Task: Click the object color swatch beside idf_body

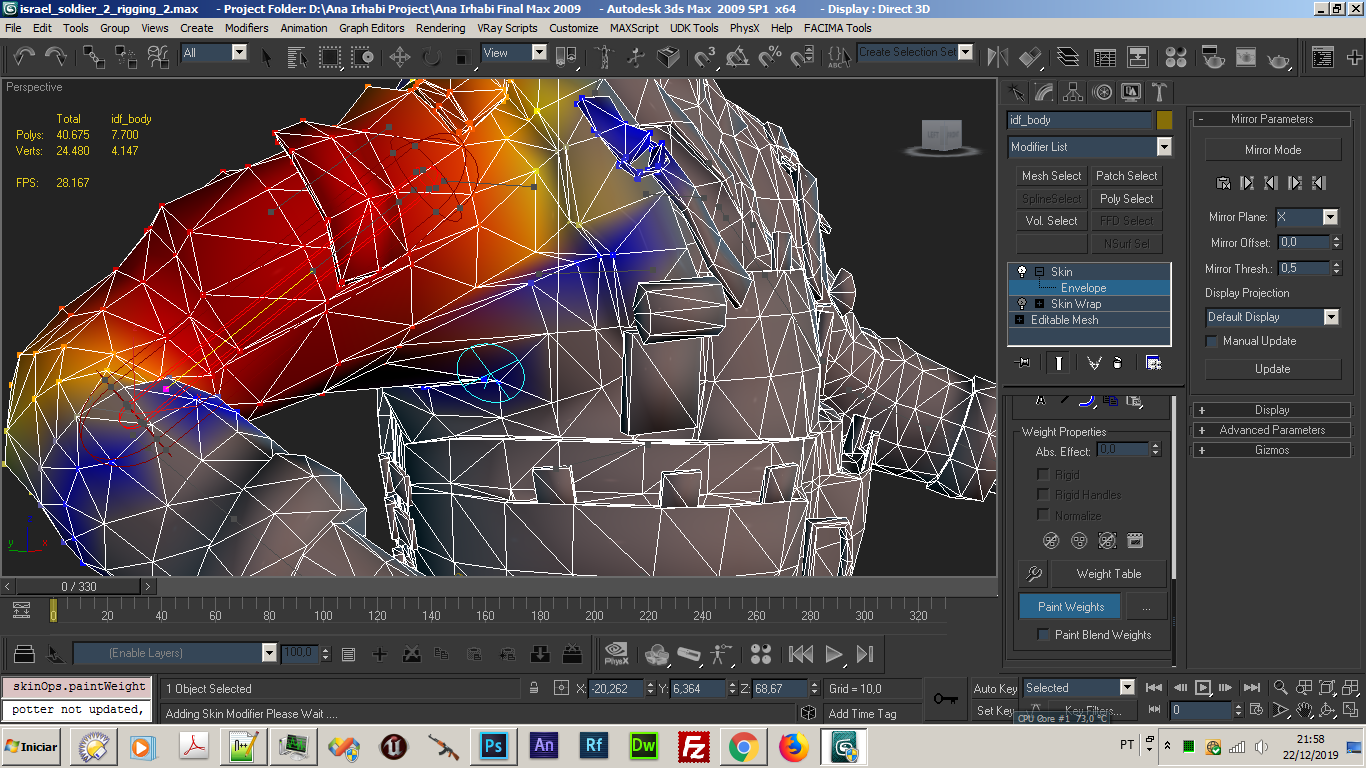Action: [x=1164, y=120]
